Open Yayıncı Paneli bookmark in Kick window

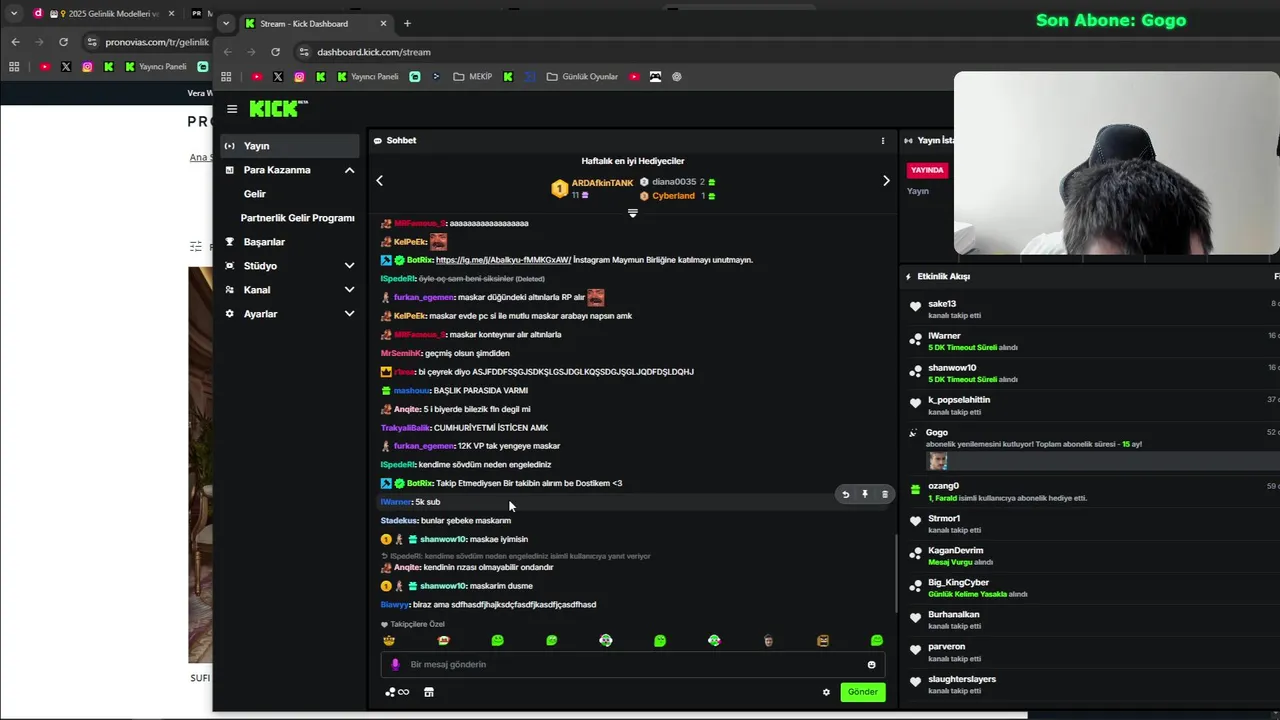point(368,77)
